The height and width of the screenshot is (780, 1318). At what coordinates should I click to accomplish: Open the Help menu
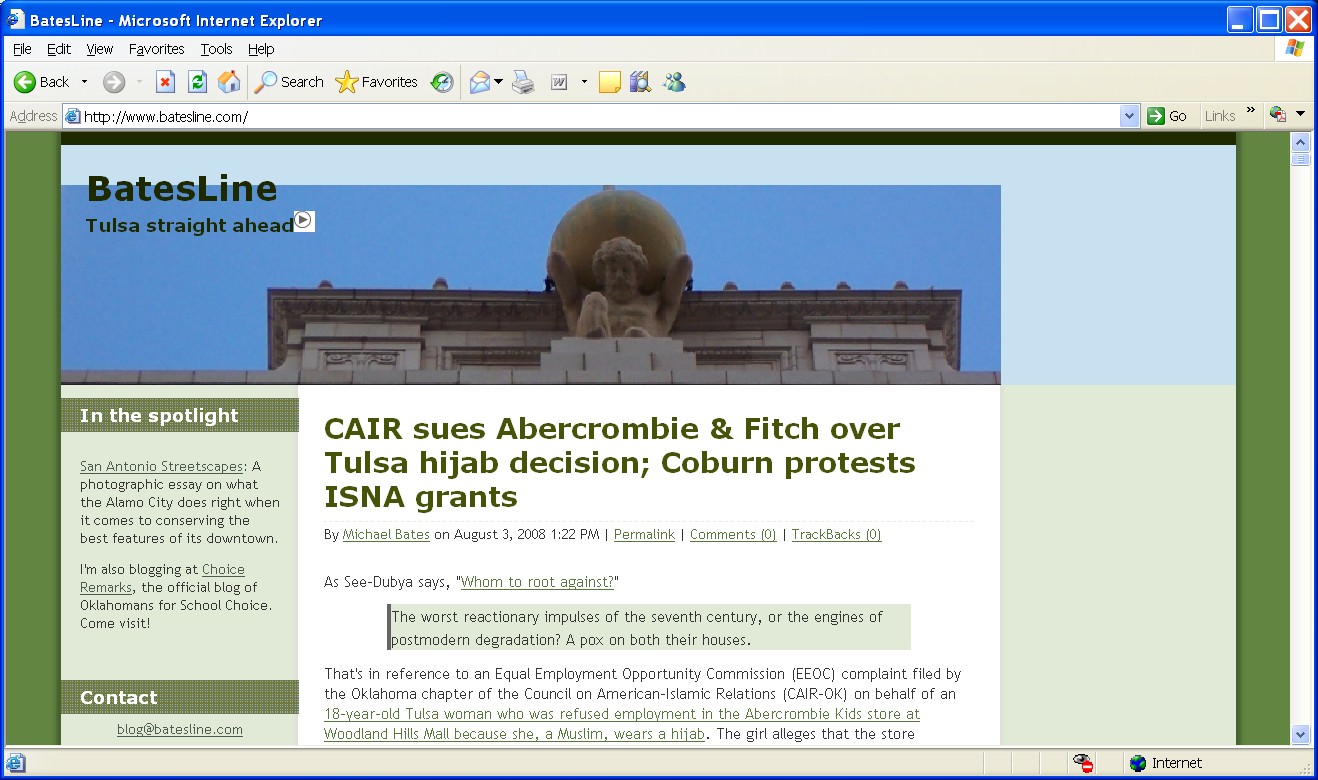point(261,49)
